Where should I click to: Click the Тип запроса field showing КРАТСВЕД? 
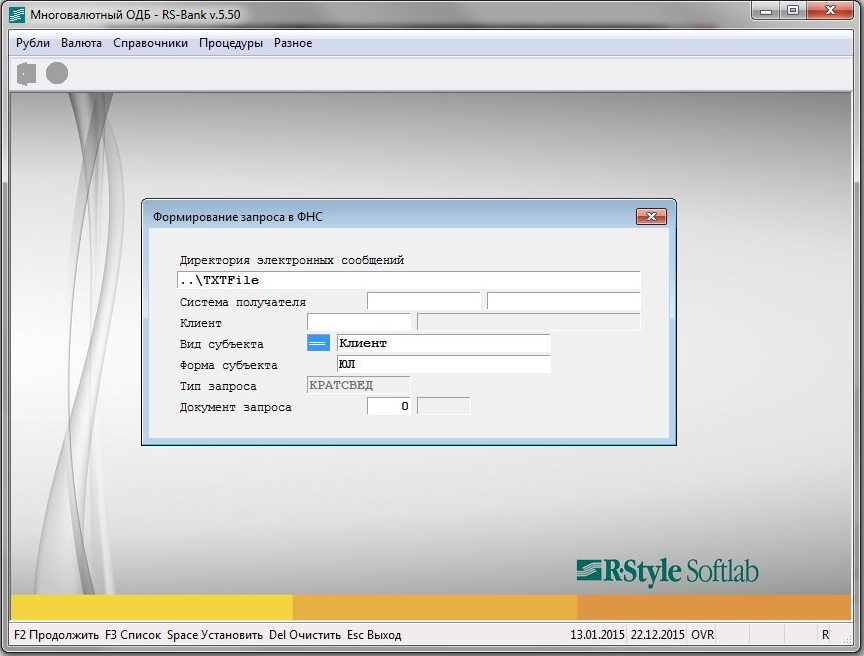coord(357,386)
